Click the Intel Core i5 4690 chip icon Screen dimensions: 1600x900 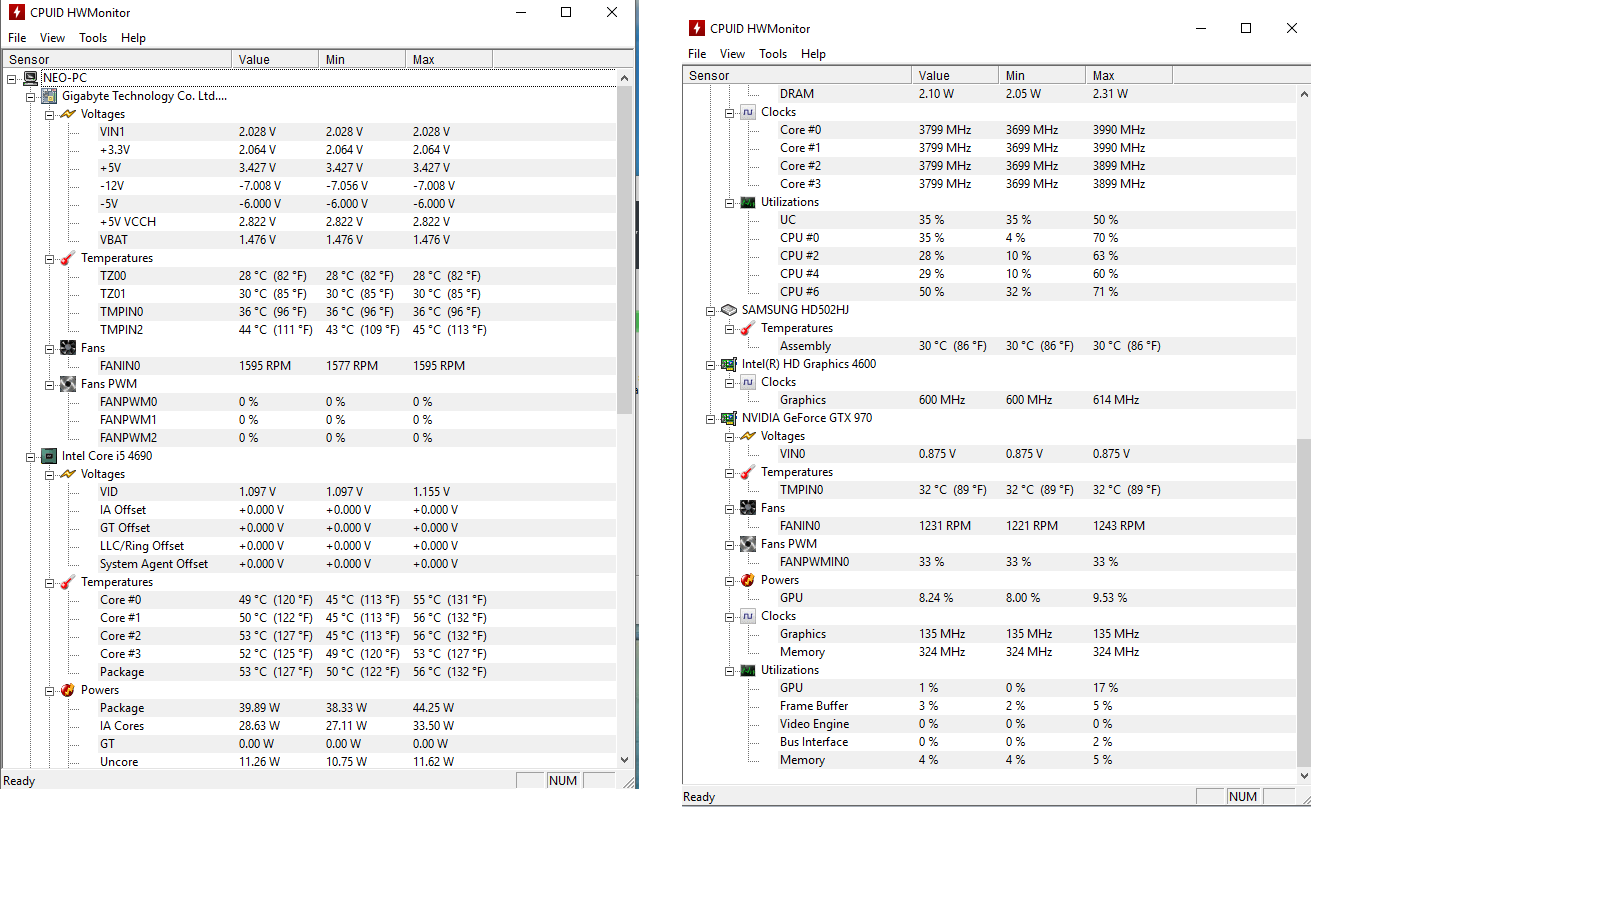click(49, 456)
